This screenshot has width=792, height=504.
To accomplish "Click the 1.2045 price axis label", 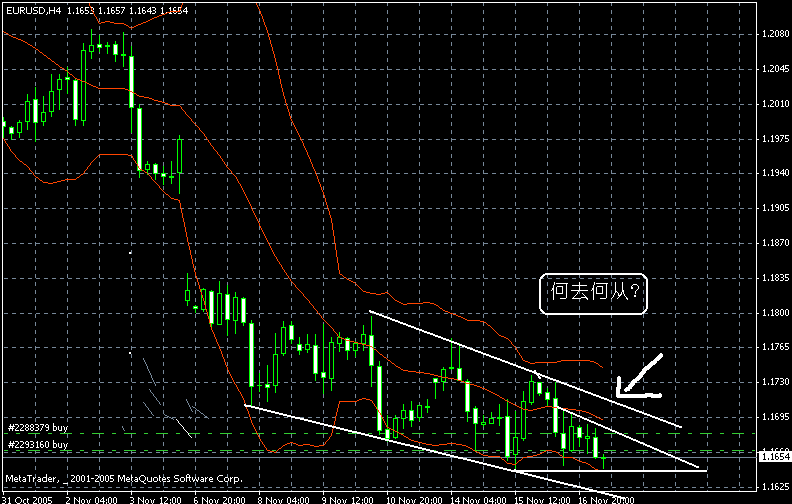I will pyautogui.click(x=775, y=69).
